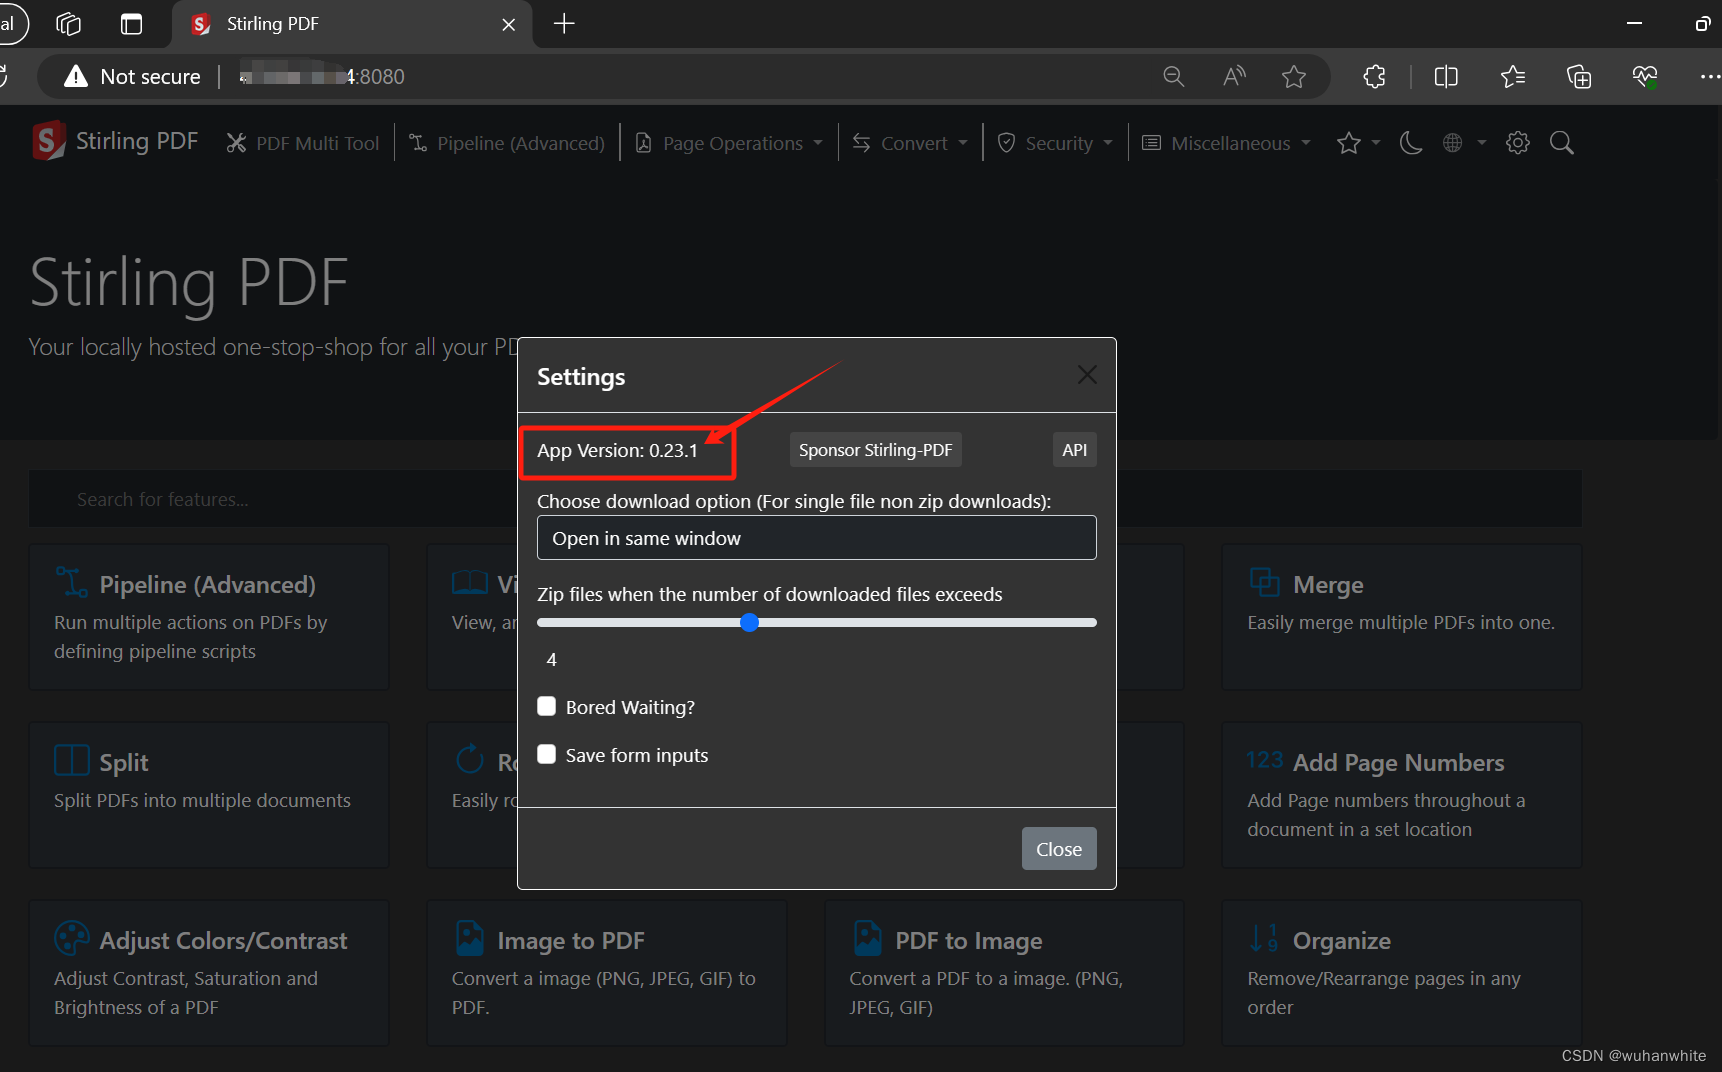The width and height of the screenshot is (1722, 1072).
Task: Click the Merge card icon
Action: tap(1264, 582)
